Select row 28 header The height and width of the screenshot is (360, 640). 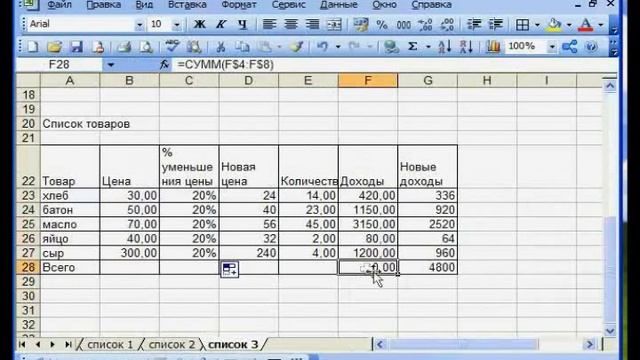coord(28,267)
